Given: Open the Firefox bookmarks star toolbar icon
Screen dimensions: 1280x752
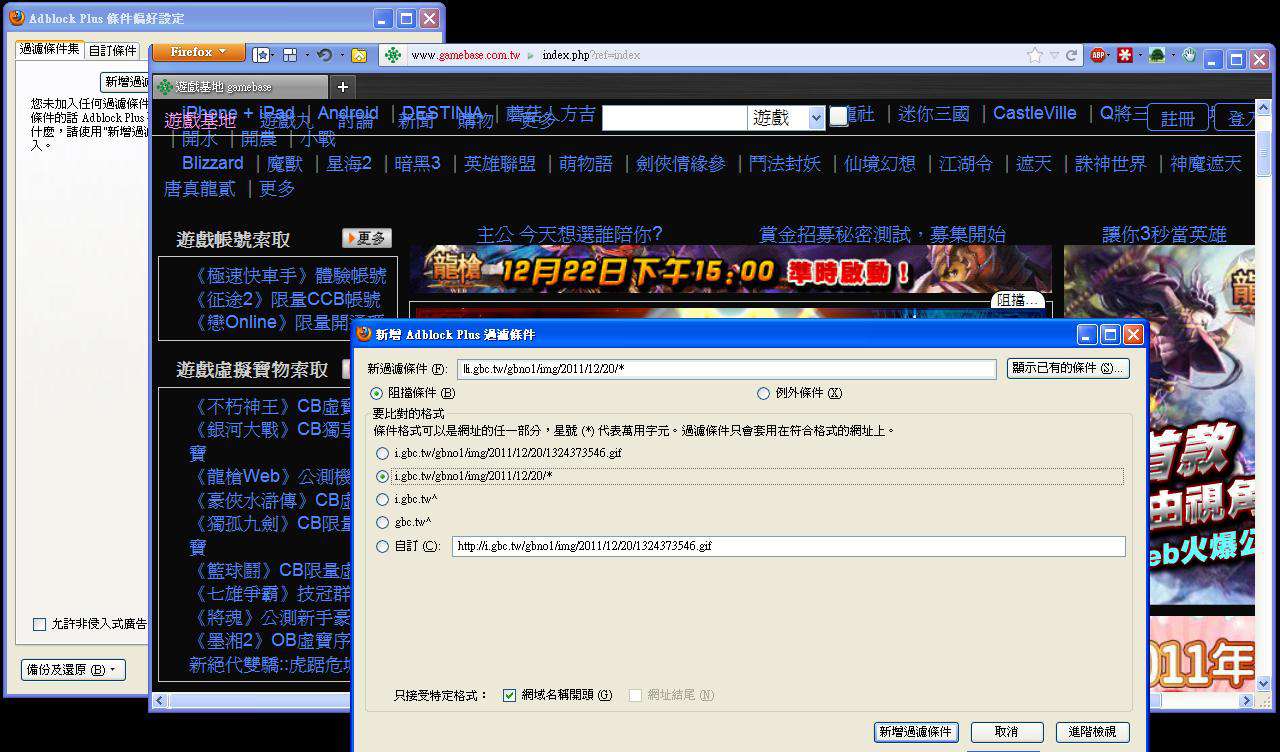Looking at the screenshot, I should pyautogui.click(x=260, y=54).
